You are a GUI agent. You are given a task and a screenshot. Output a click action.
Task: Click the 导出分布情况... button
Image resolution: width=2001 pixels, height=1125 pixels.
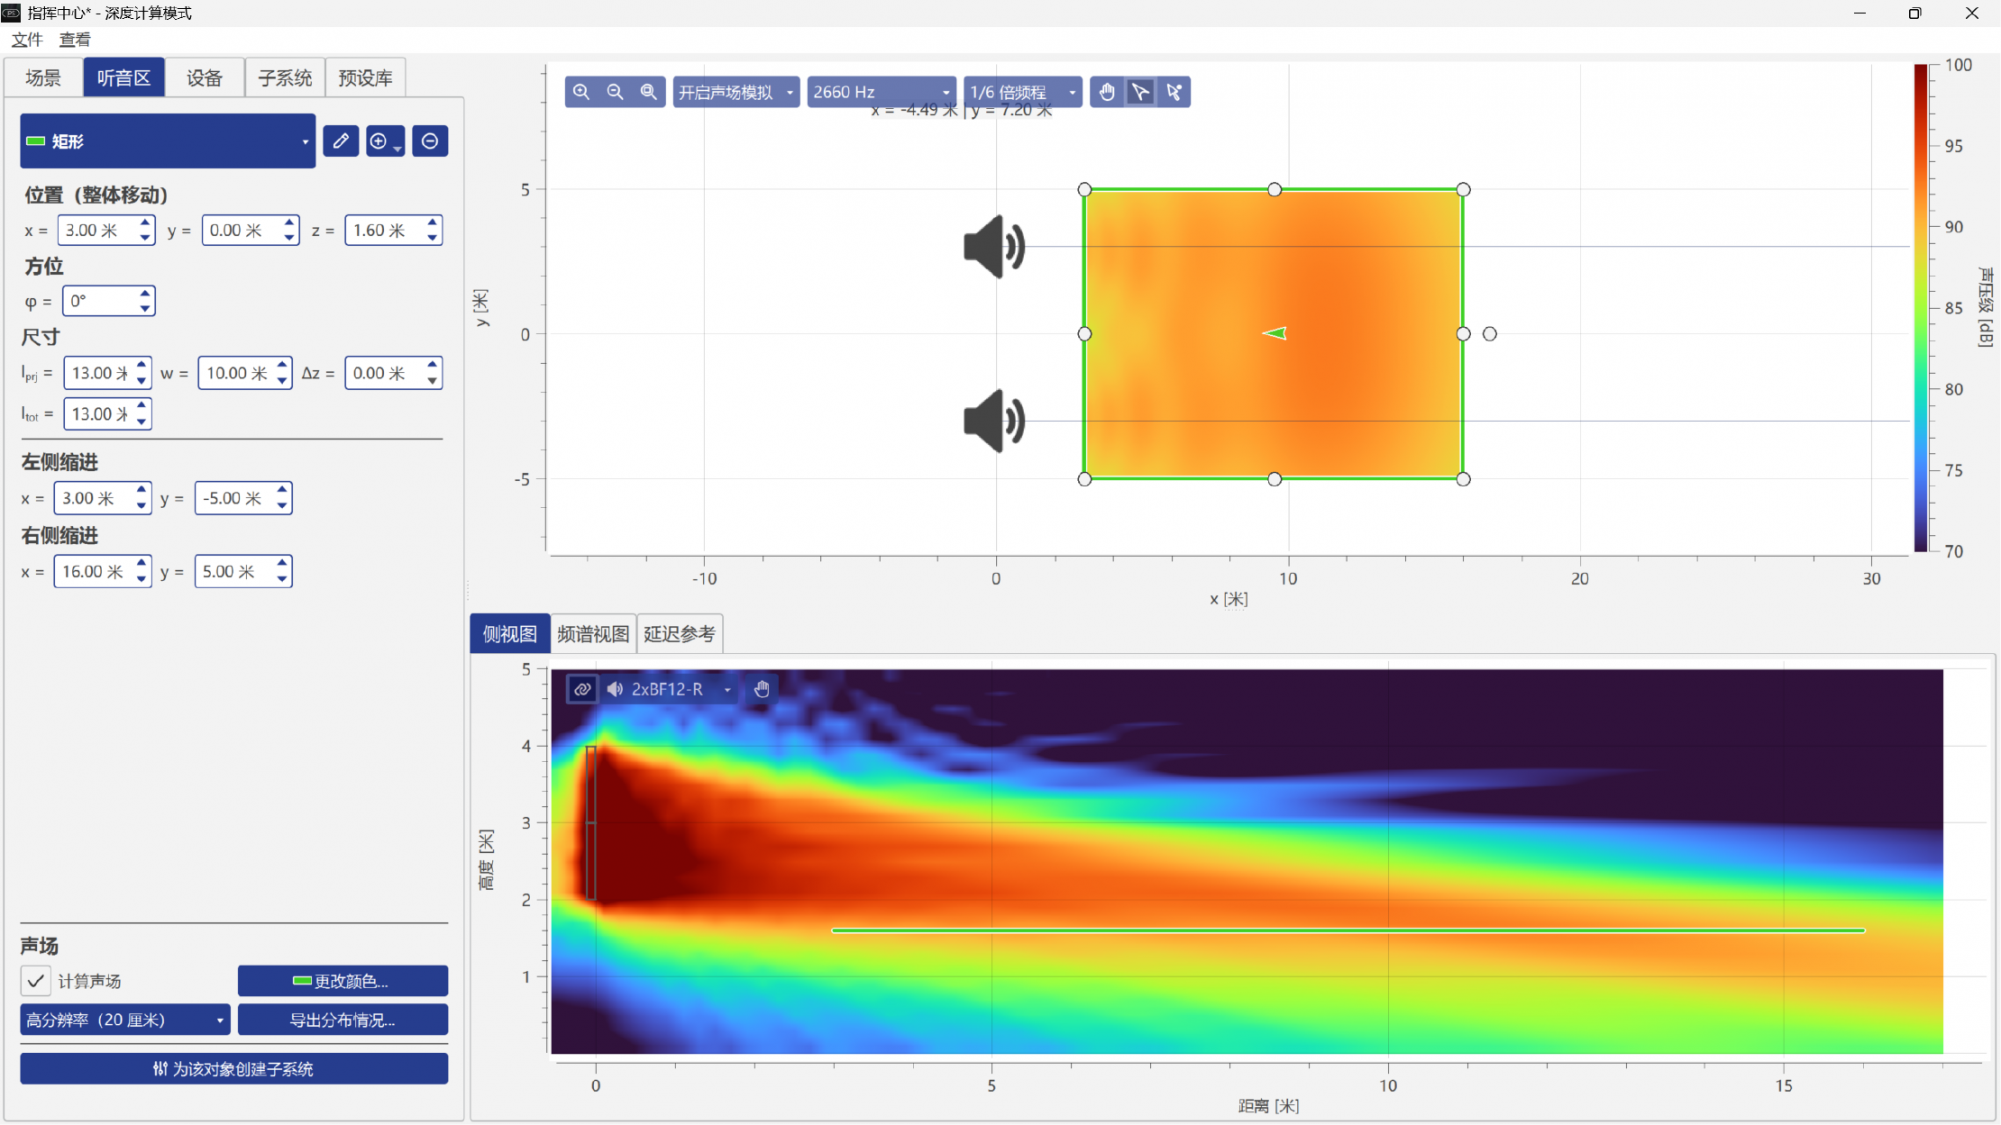343,1020
